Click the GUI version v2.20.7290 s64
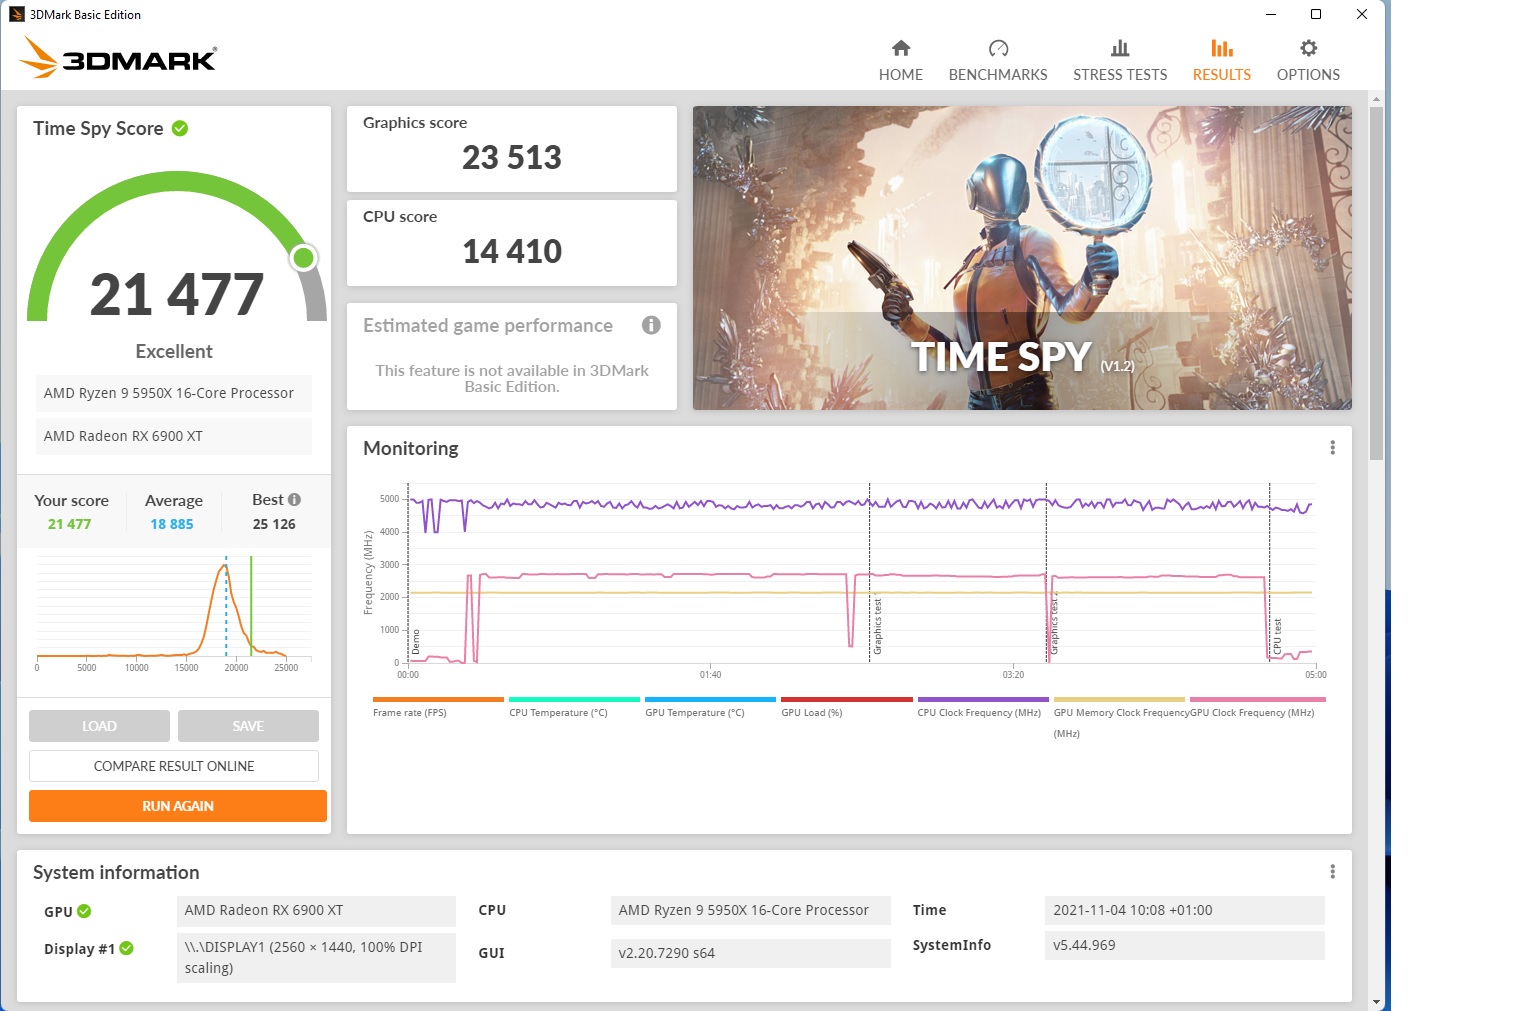The image size is (1536, 1011). (x=750, y=953)
